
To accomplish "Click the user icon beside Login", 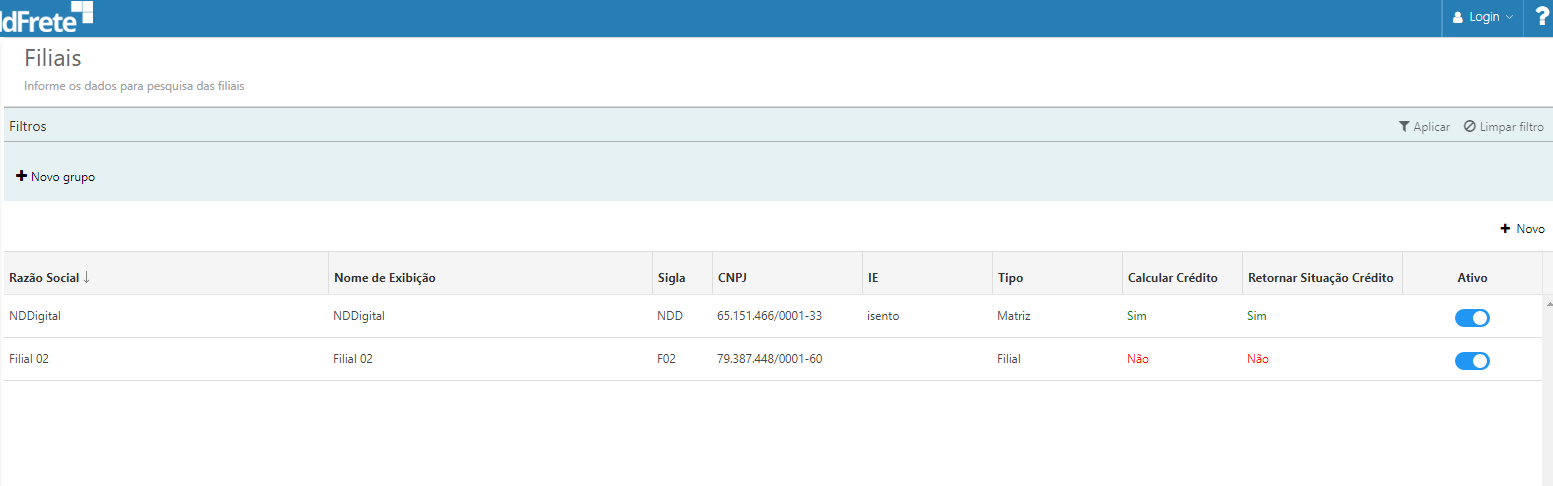I will tap(1458, 17).
